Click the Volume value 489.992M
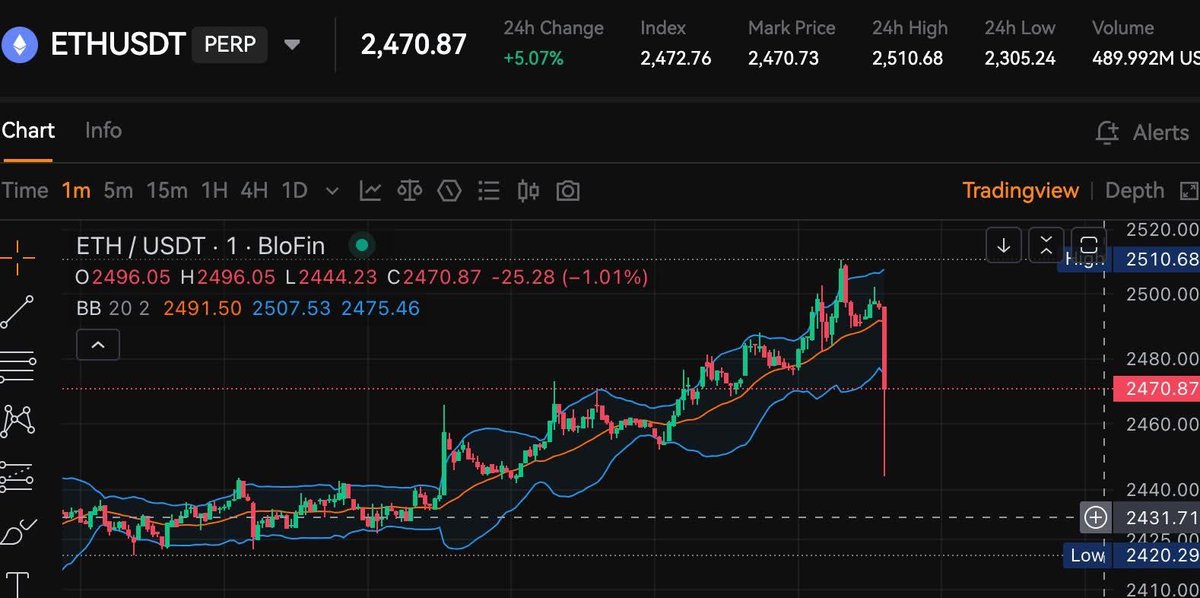 point(1146,59)
